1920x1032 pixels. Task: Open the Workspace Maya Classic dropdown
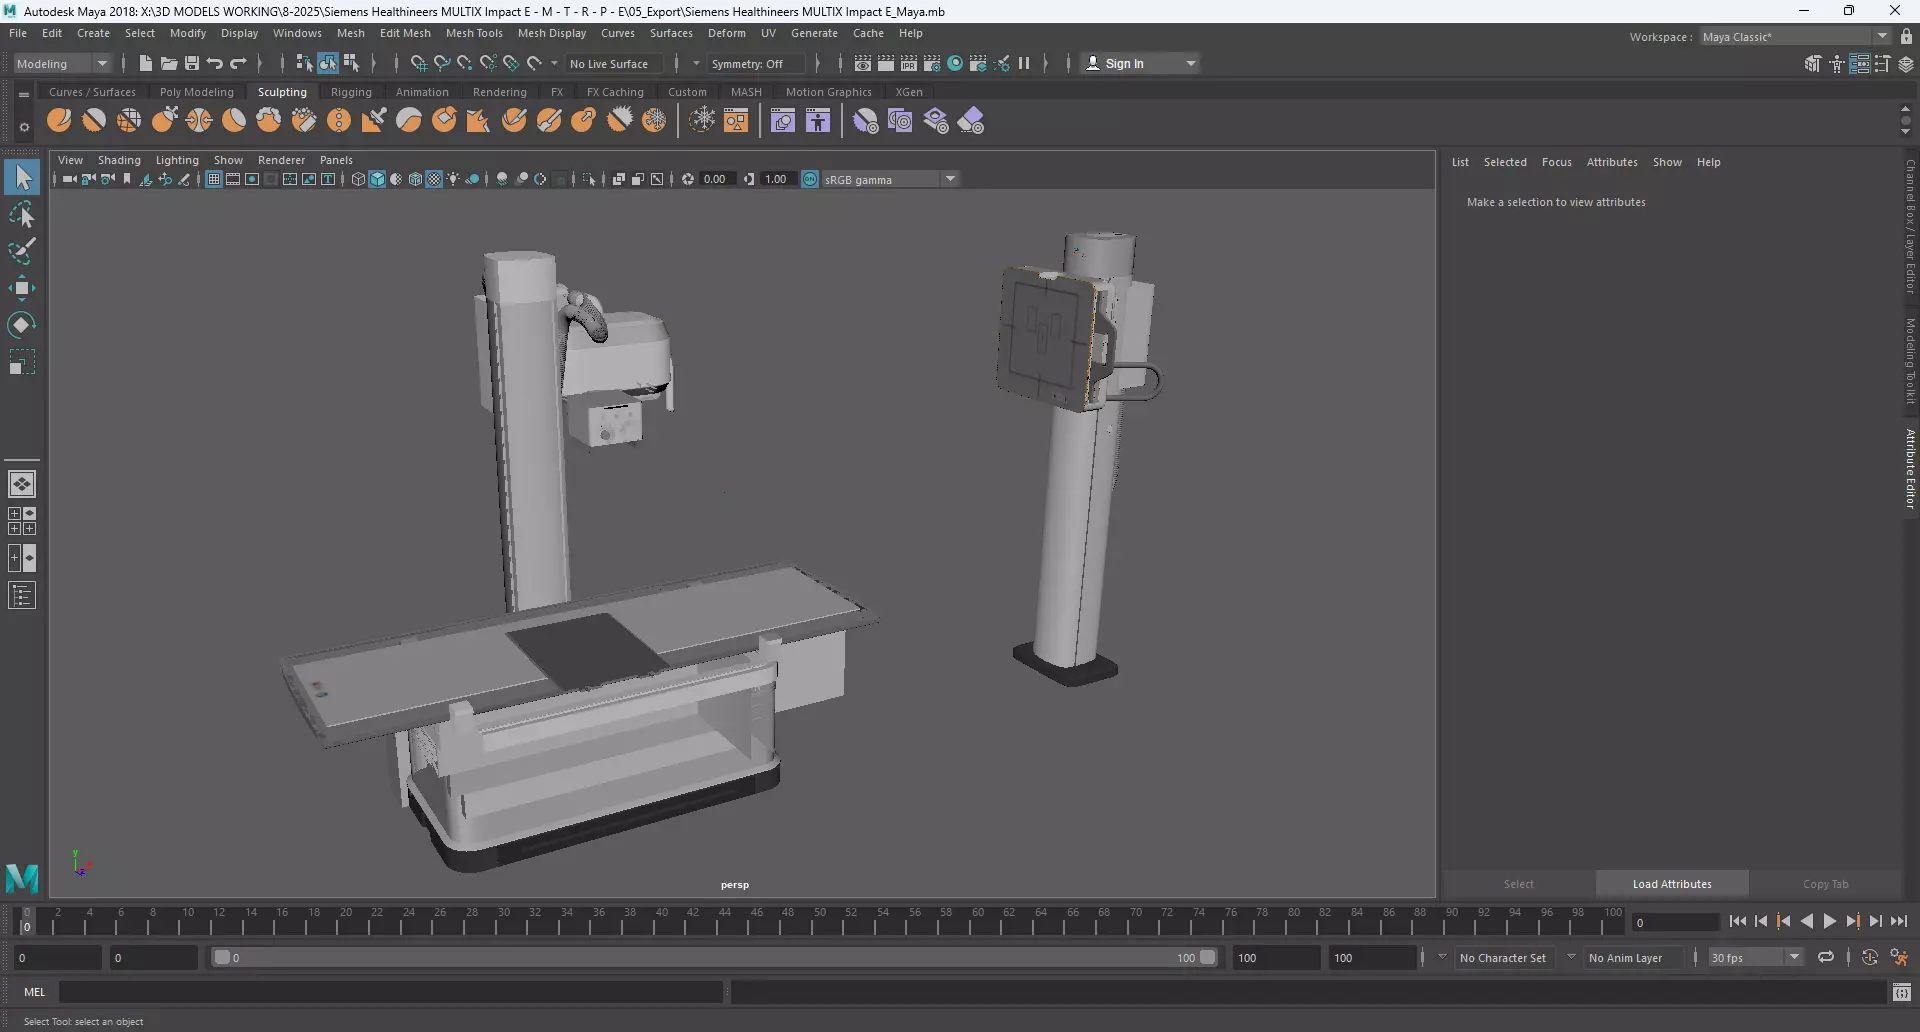click(1795, 37)
